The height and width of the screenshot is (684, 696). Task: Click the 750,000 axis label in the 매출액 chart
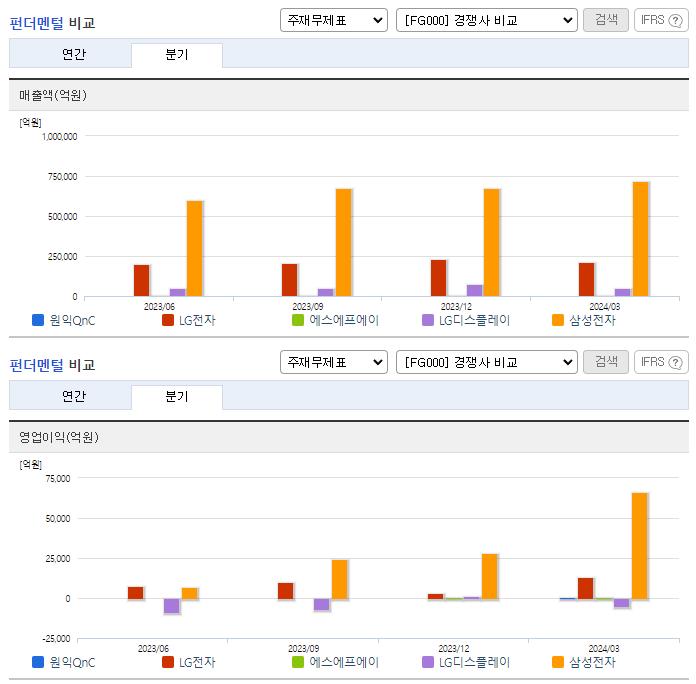click(x=63, y=177)
